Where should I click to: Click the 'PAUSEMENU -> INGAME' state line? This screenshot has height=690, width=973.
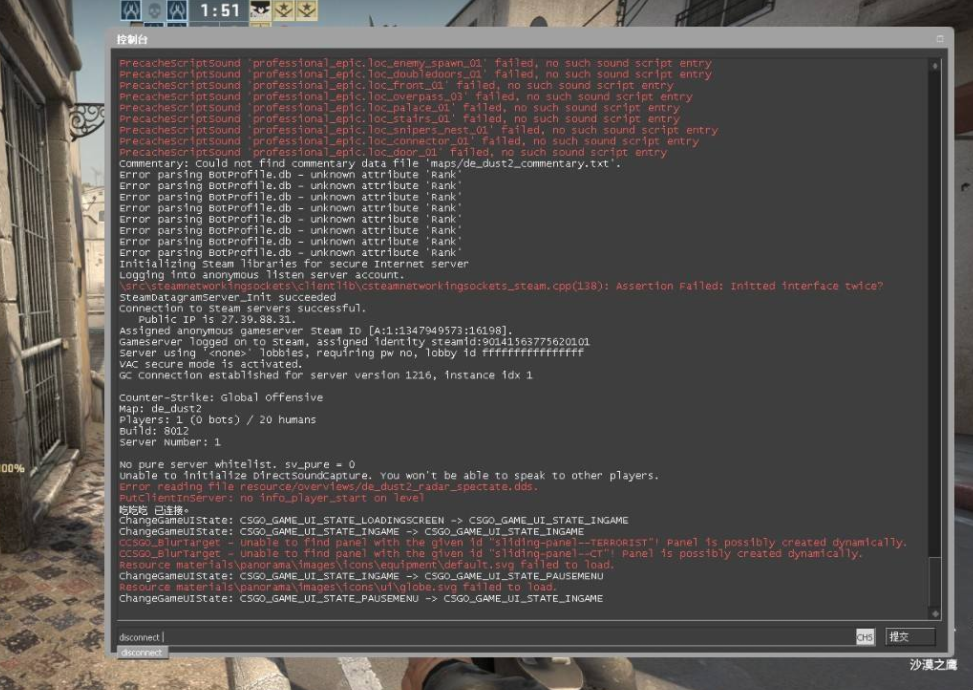click(361, 598)
